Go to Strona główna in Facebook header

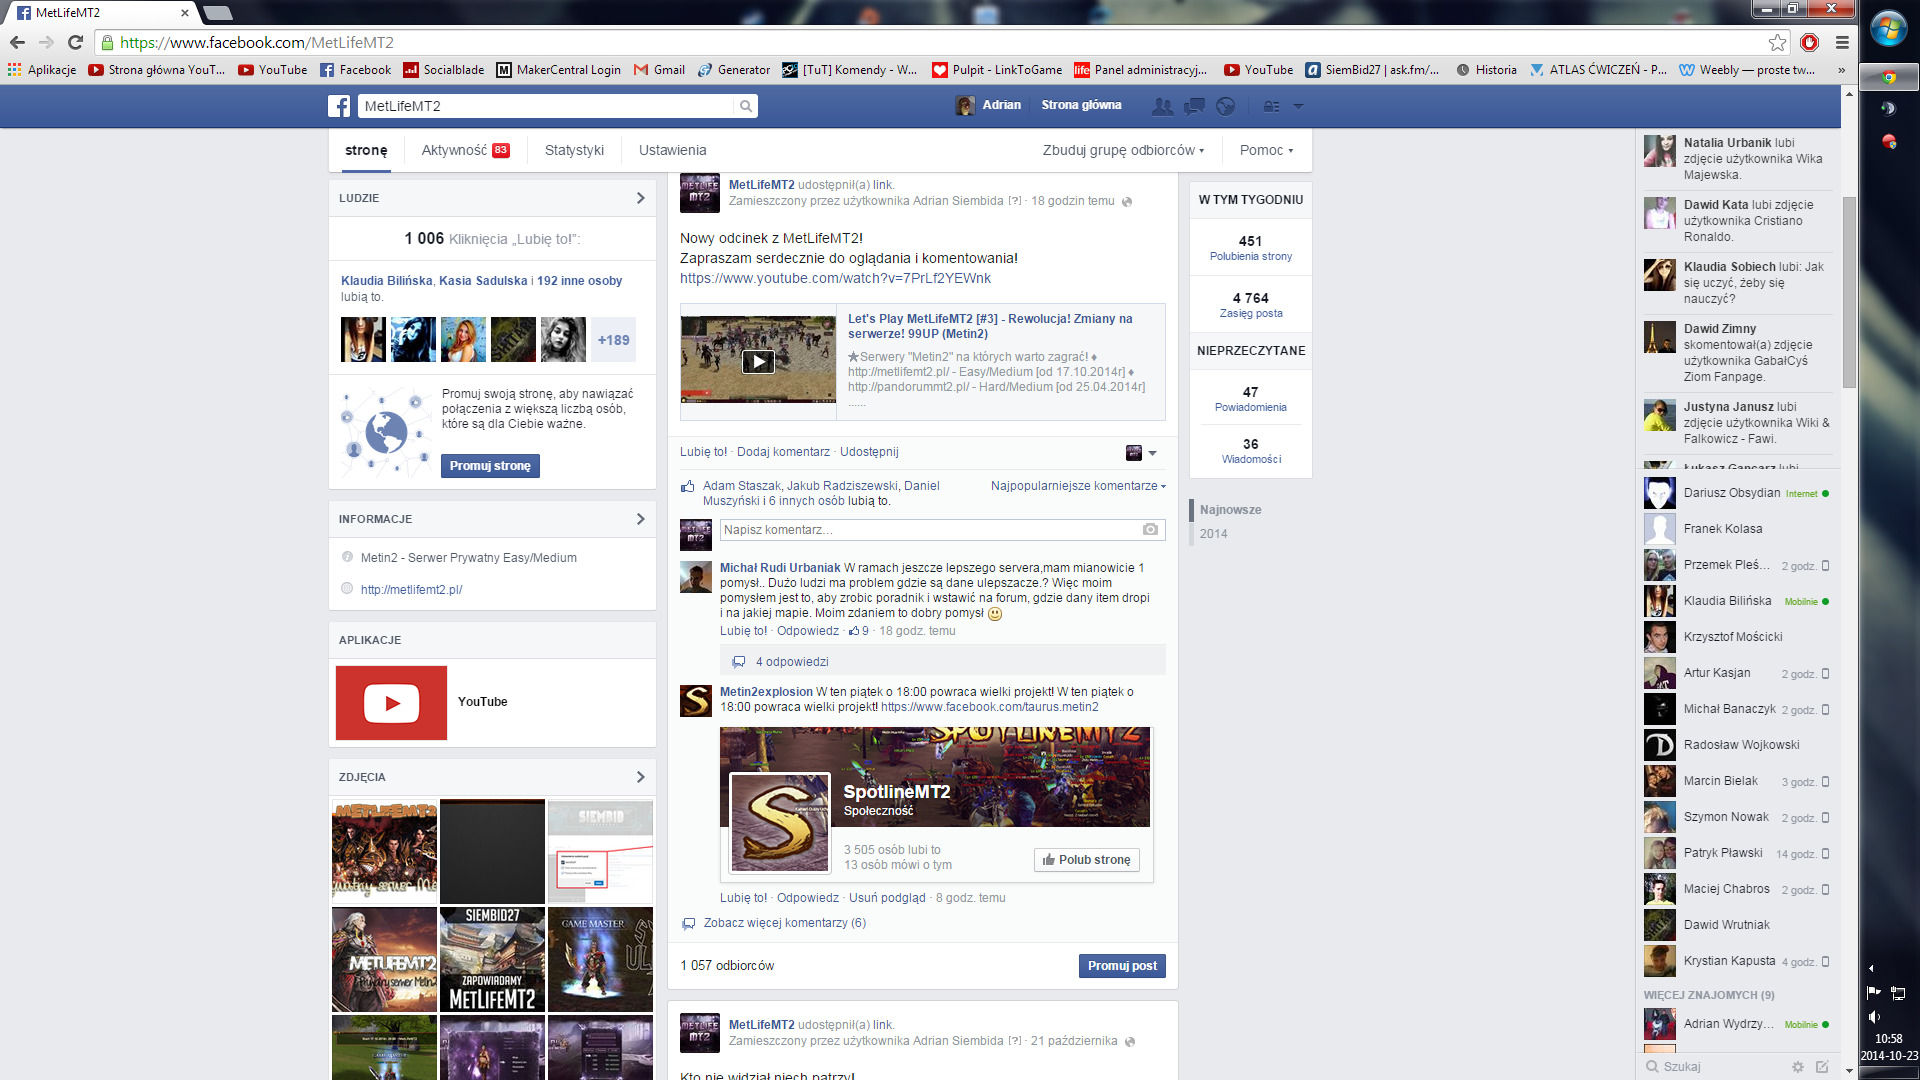(x=1081, y=105)
